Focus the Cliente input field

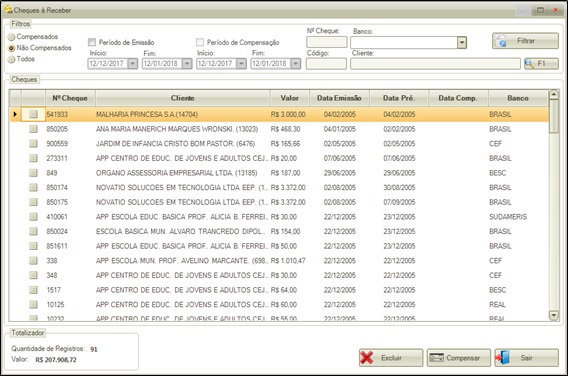pos(435,64)
